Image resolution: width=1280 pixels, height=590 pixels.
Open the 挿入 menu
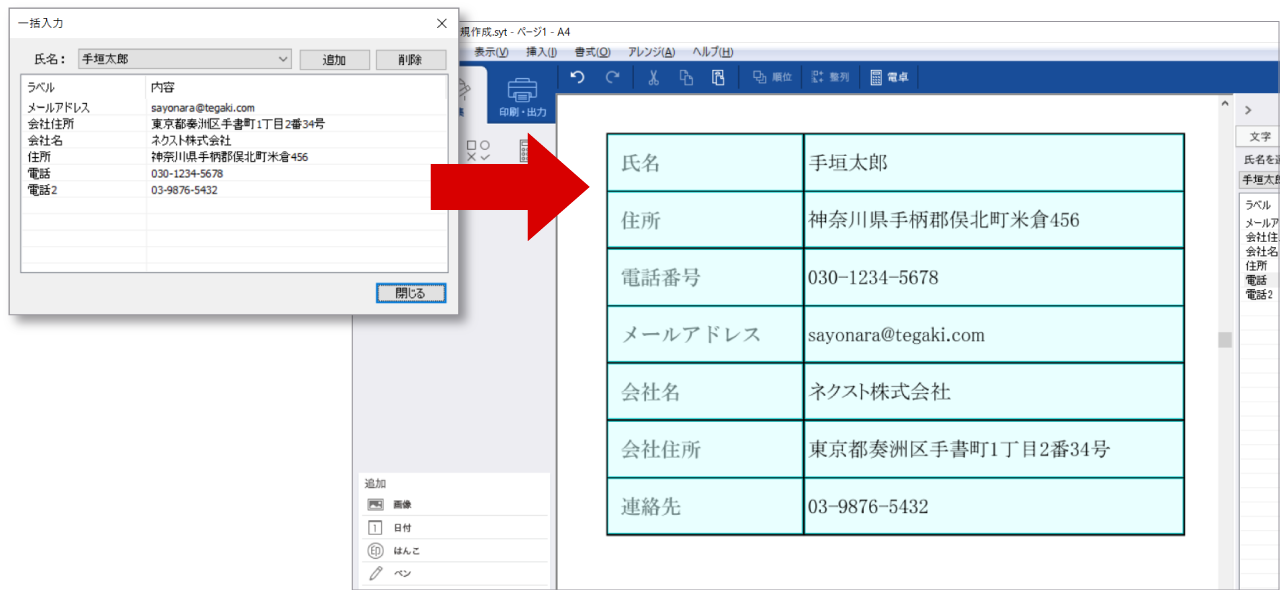(541, 52)
